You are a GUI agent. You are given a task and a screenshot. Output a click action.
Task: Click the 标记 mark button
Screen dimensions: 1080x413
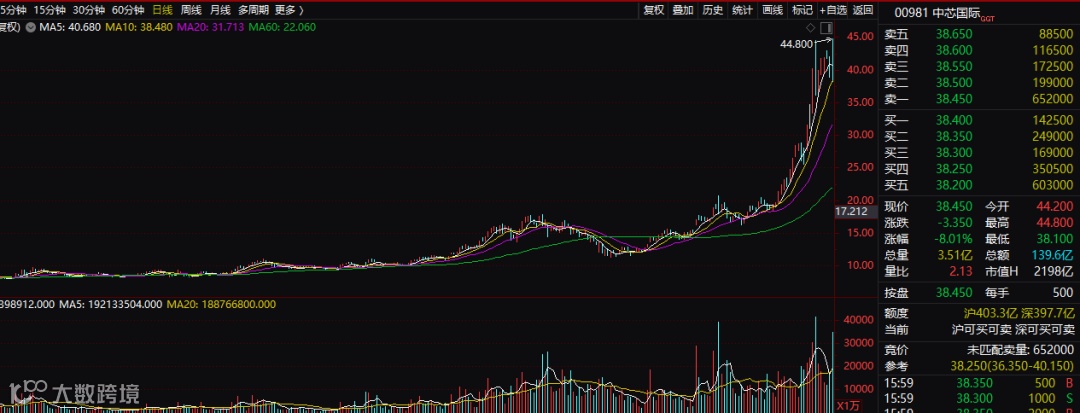point(802,10)
